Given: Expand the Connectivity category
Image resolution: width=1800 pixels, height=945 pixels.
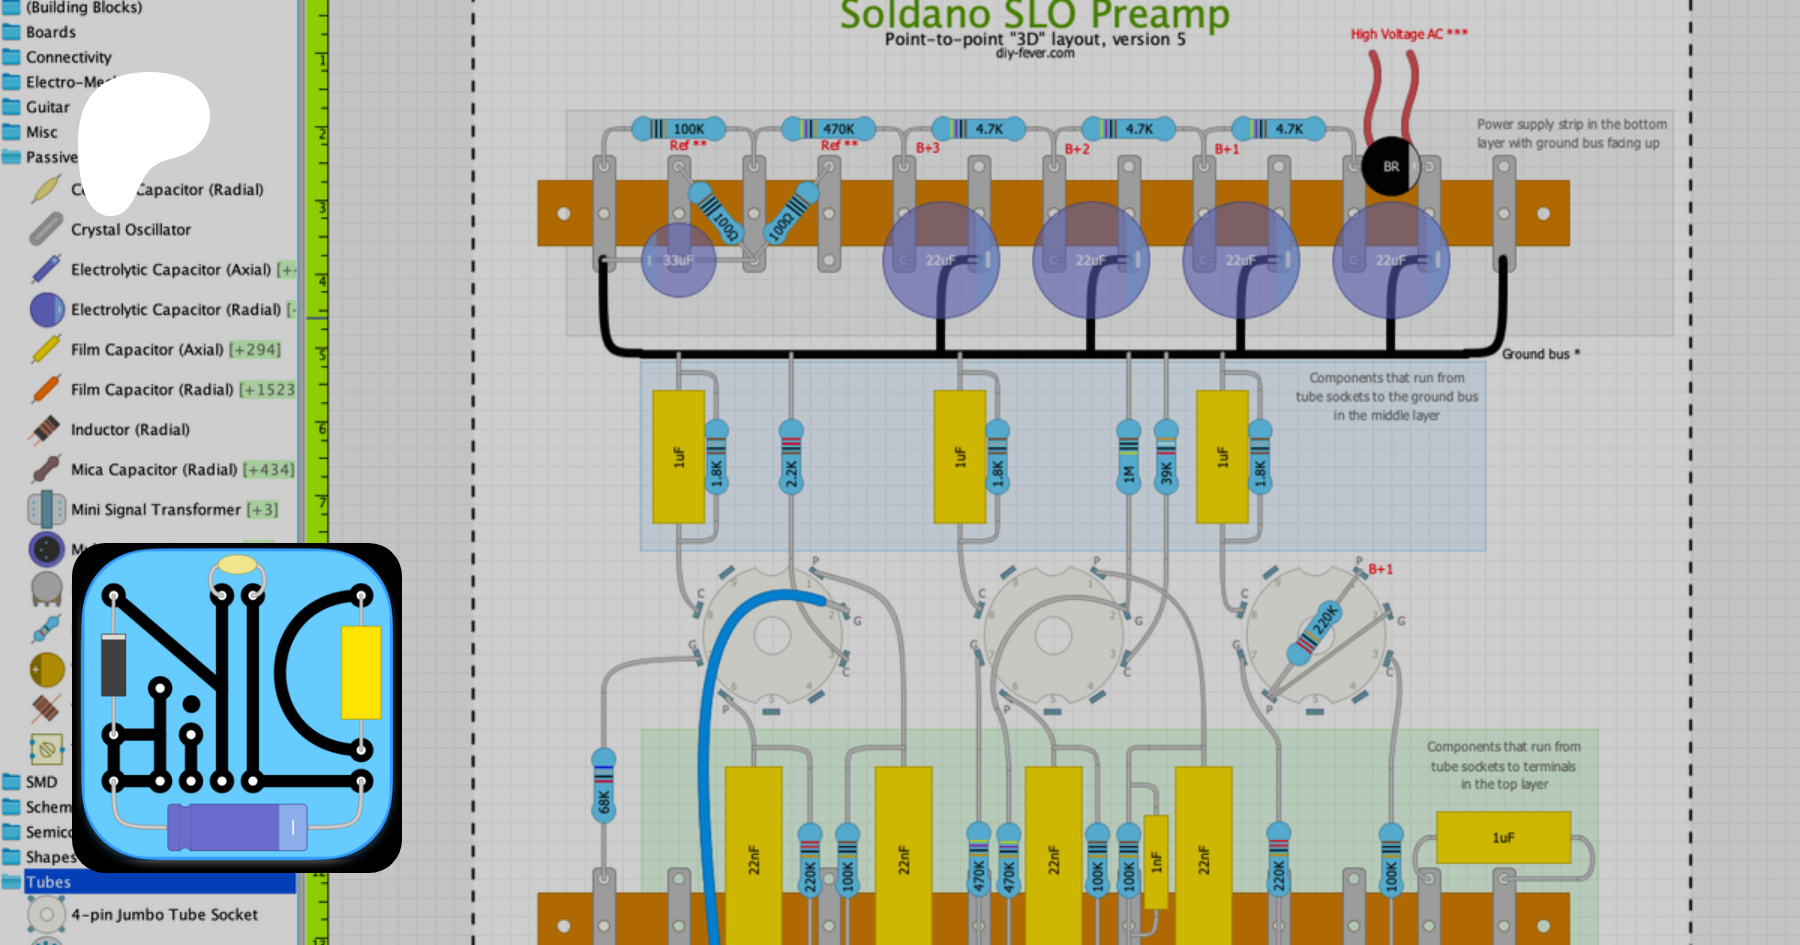Looking at the screenshot, I should (68, 57).
